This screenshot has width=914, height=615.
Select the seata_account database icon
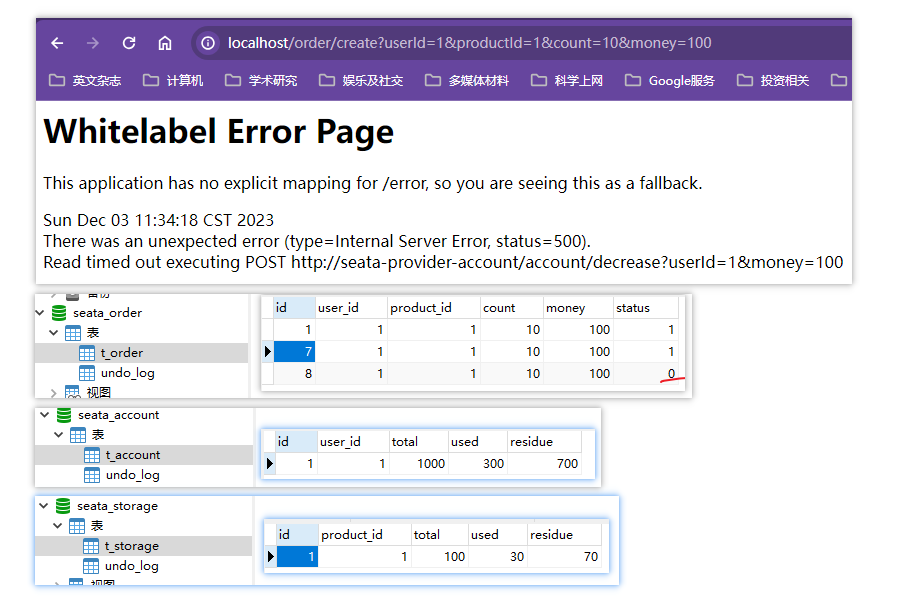(64, 415)
